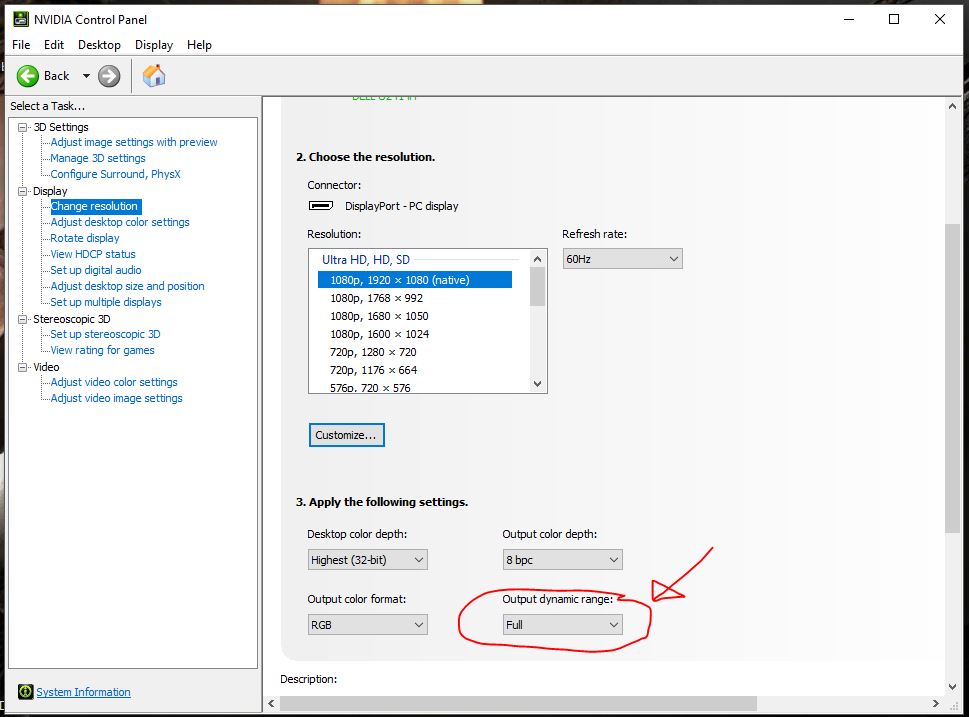Viewport: 969px width, 717px height.
Task: Open the Refresh rate 60Hz dropdown
Action: [x=622, y=259]
